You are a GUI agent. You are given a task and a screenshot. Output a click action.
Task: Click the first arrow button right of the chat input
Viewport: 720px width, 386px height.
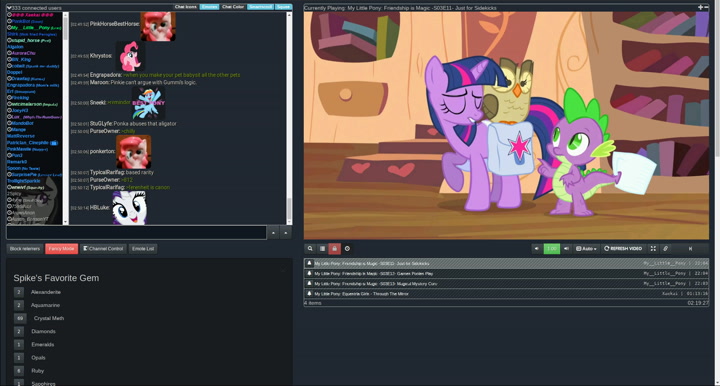(x=273, y=233)
